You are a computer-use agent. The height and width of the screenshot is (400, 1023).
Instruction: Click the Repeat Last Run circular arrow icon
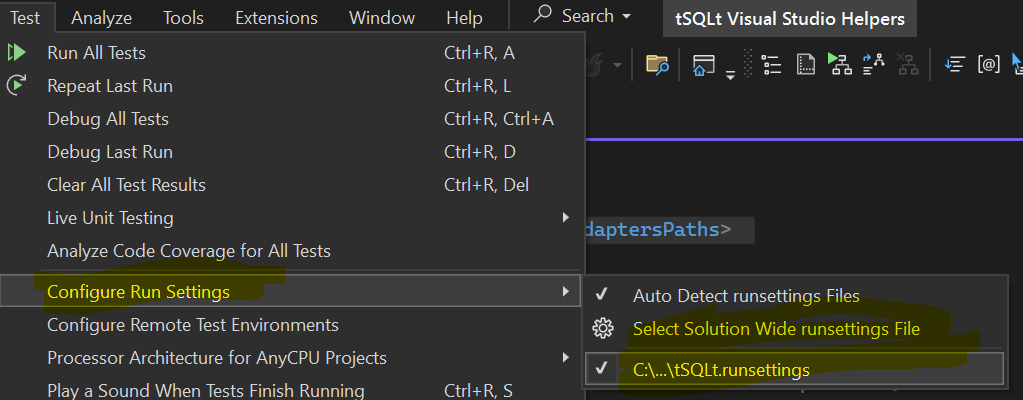pos(17,85)
